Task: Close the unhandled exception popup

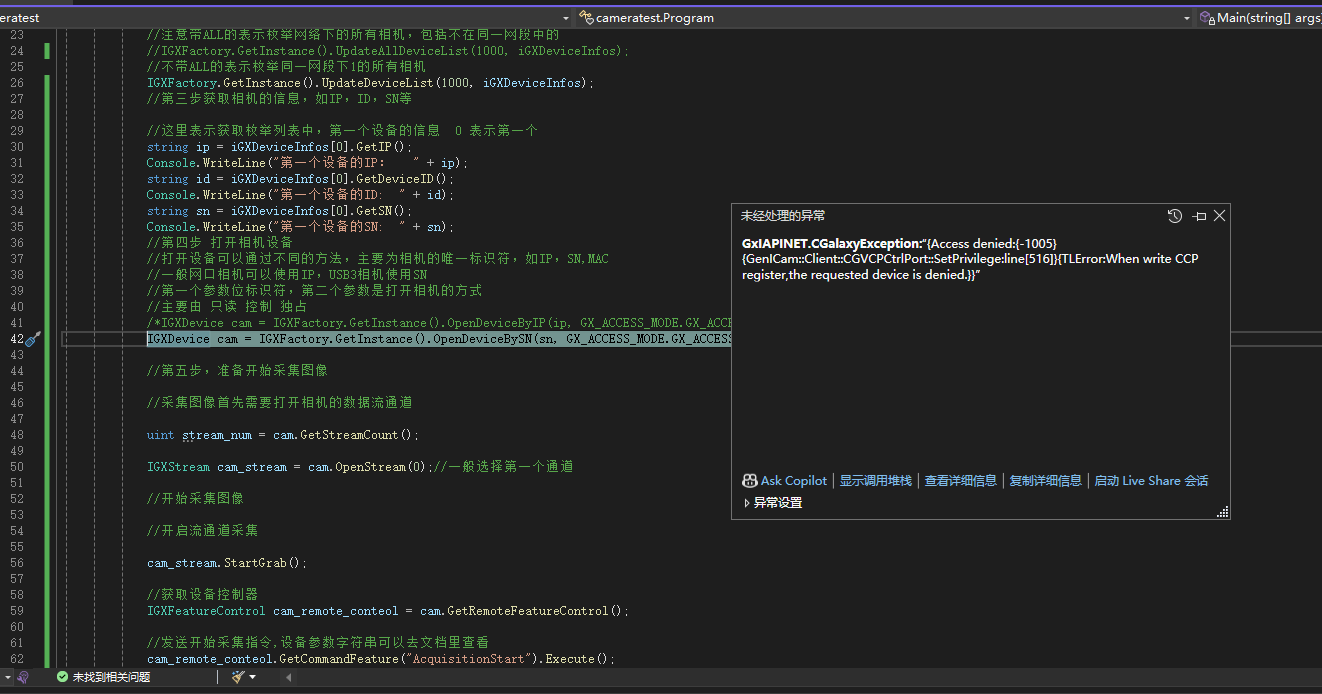Action: coord(1219,216)
